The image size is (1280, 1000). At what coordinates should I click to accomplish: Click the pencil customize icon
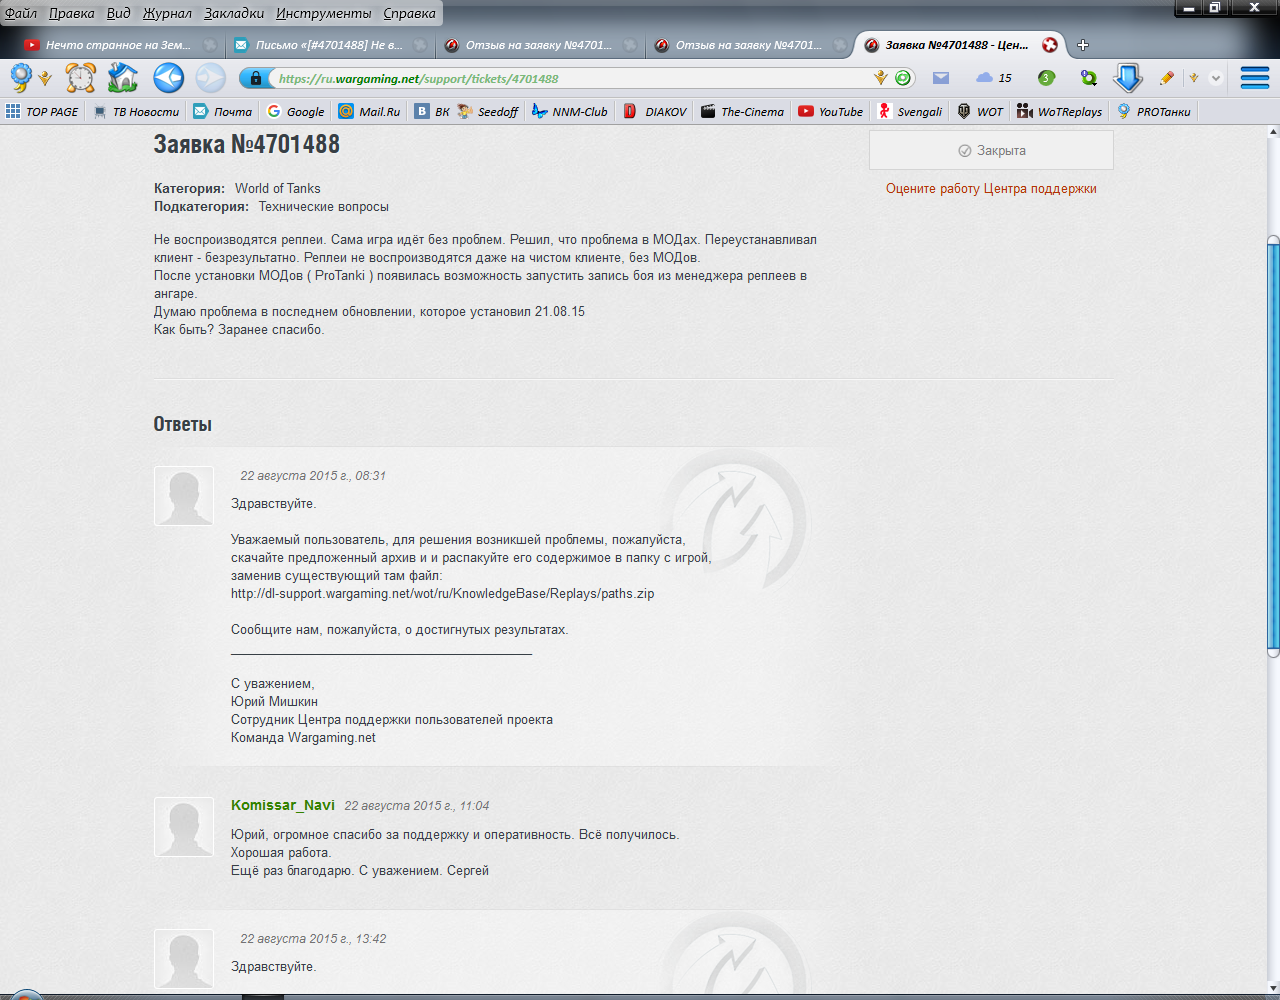click(x=1167, y=78)
